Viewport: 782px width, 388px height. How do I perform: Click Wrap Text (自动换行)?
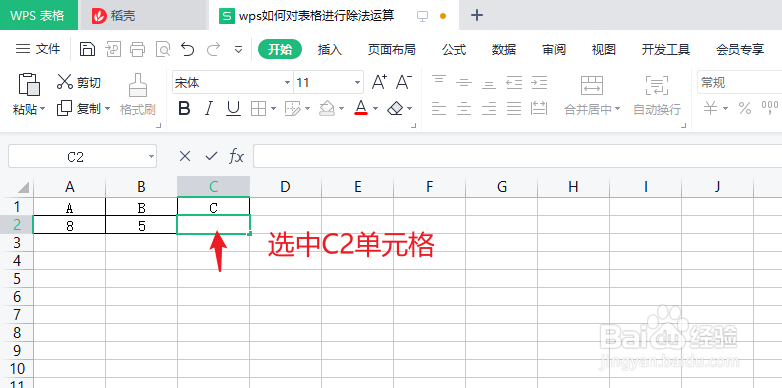(x=657, y=95)
